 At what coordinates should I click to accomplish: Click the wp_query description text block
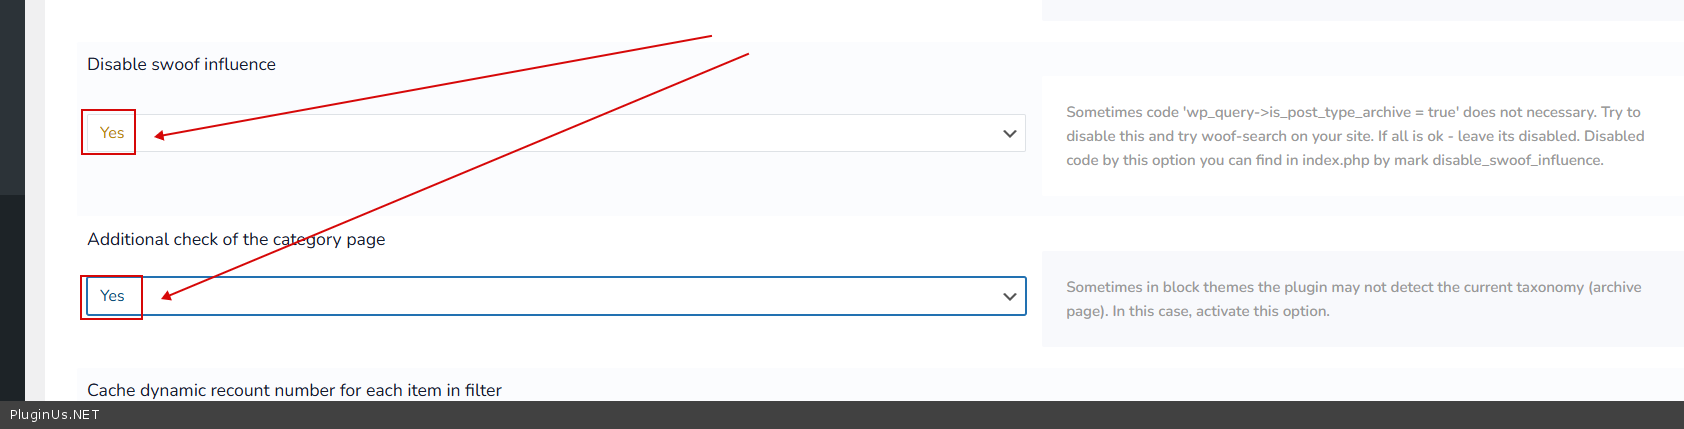(1355, 136)
